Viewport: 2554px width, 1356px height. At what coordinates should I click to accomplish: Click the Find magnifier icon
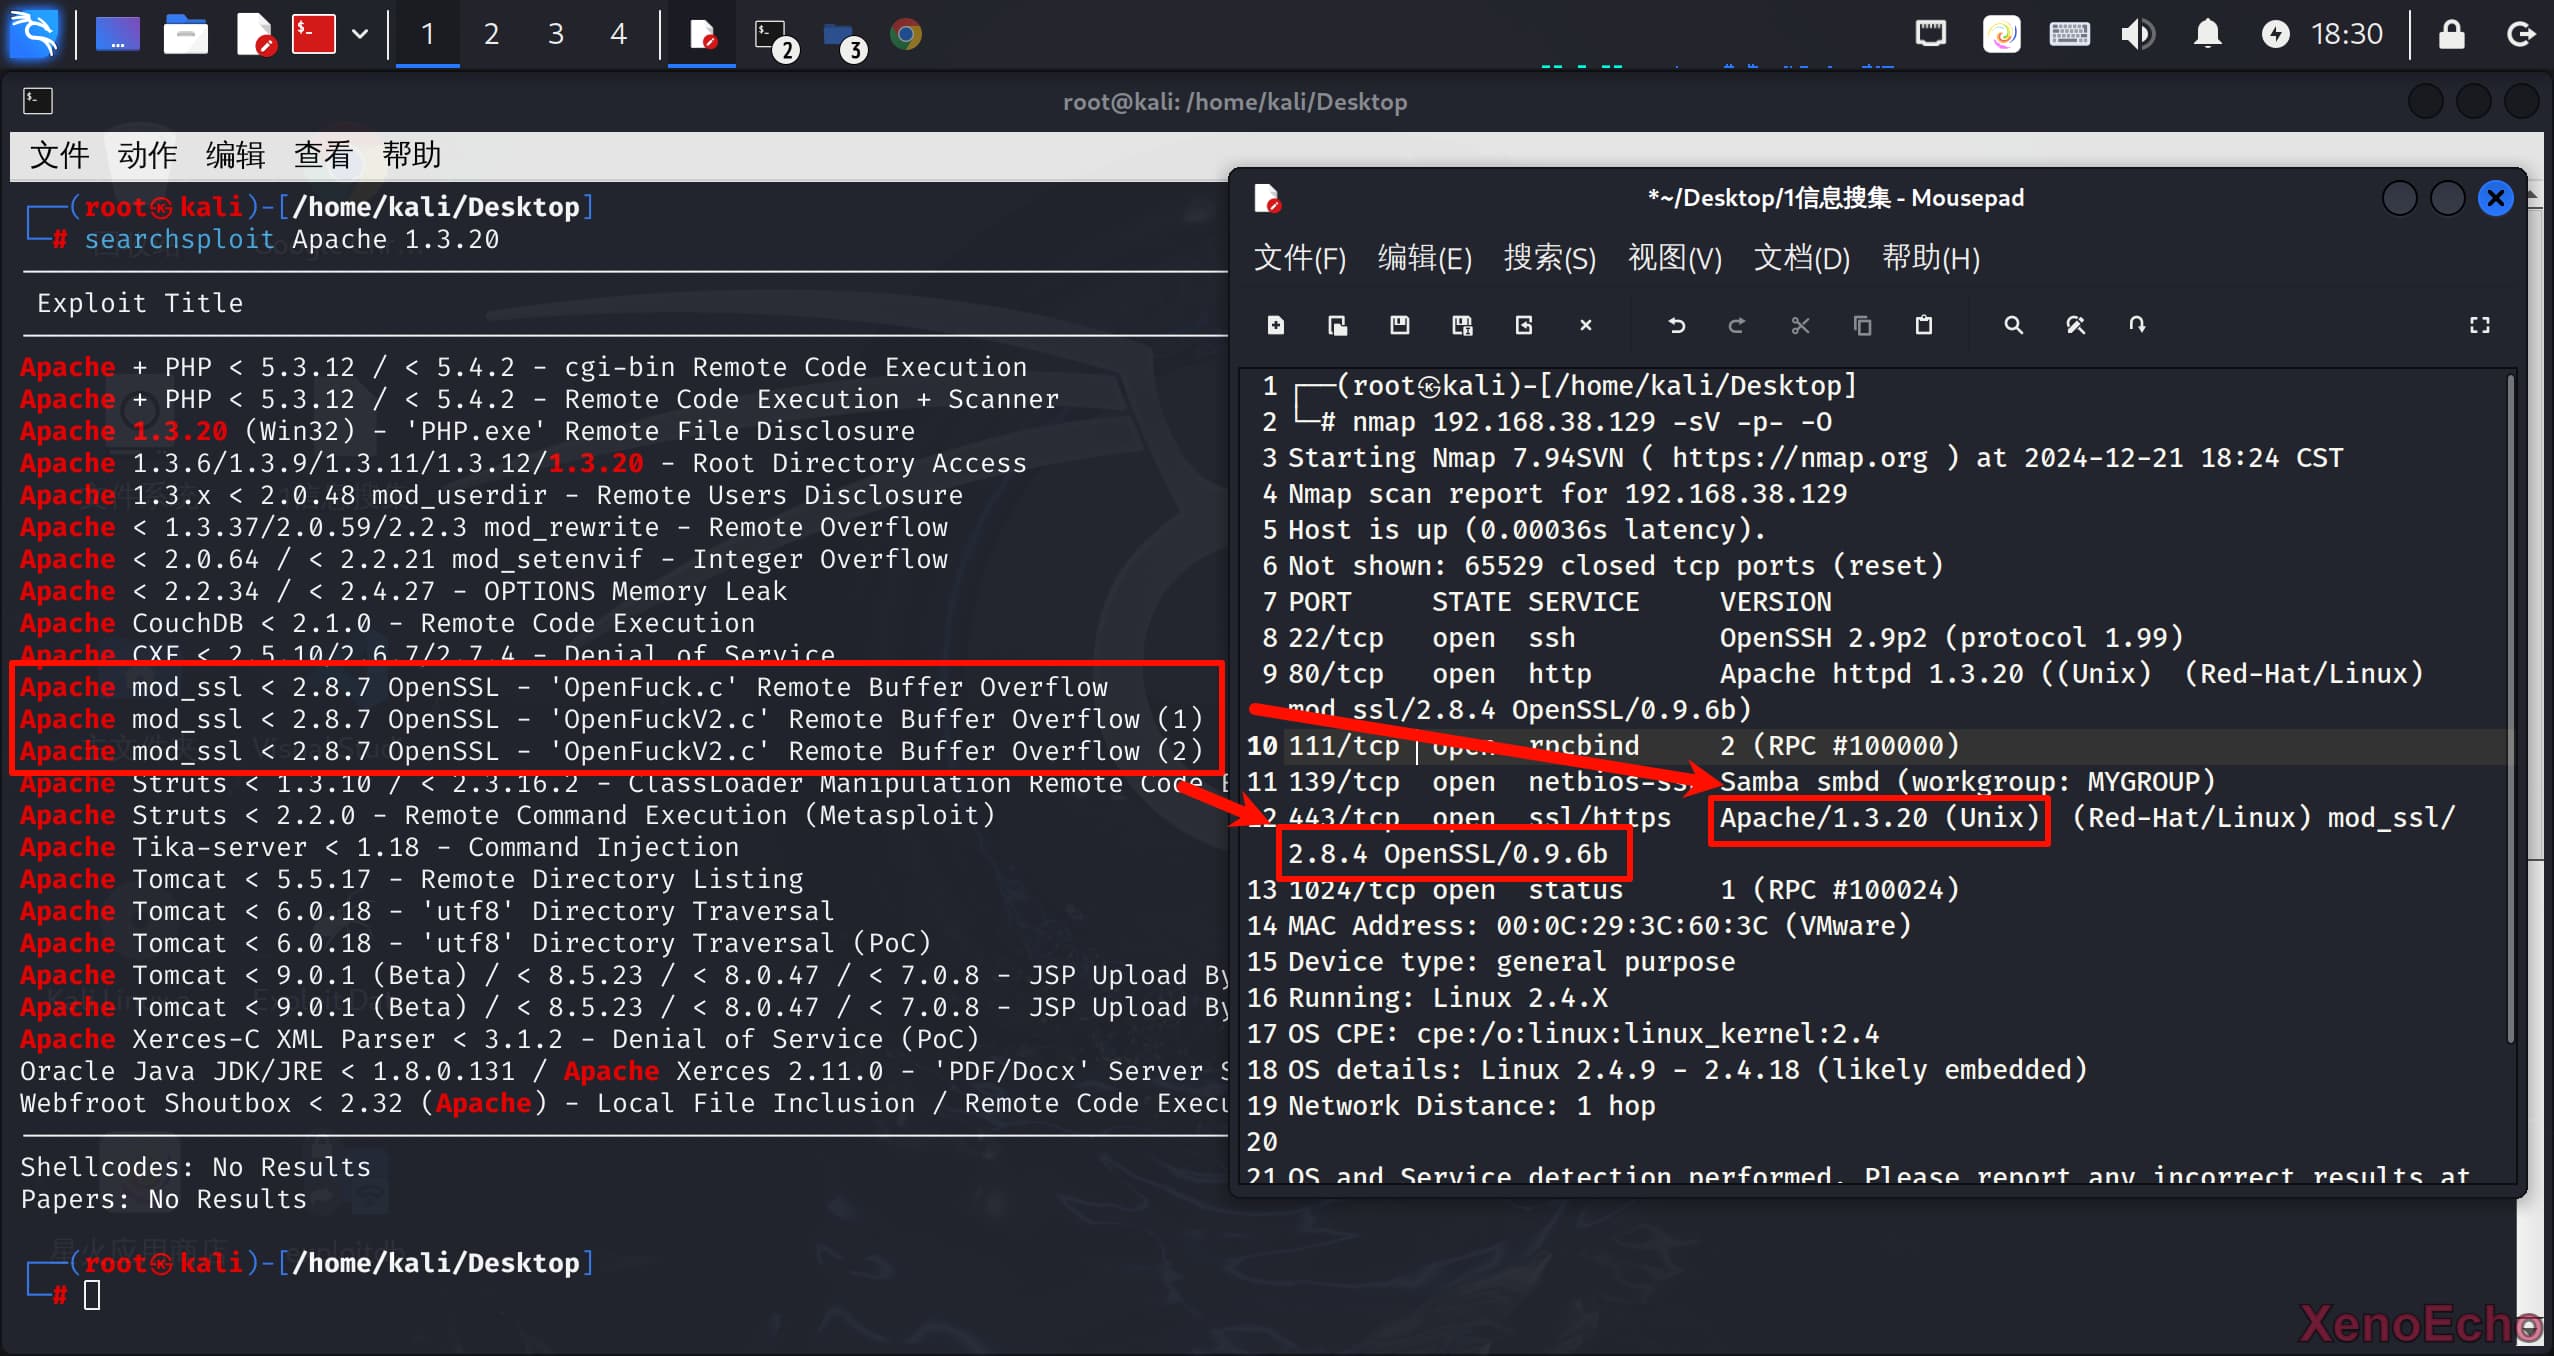pos(2013,325)
